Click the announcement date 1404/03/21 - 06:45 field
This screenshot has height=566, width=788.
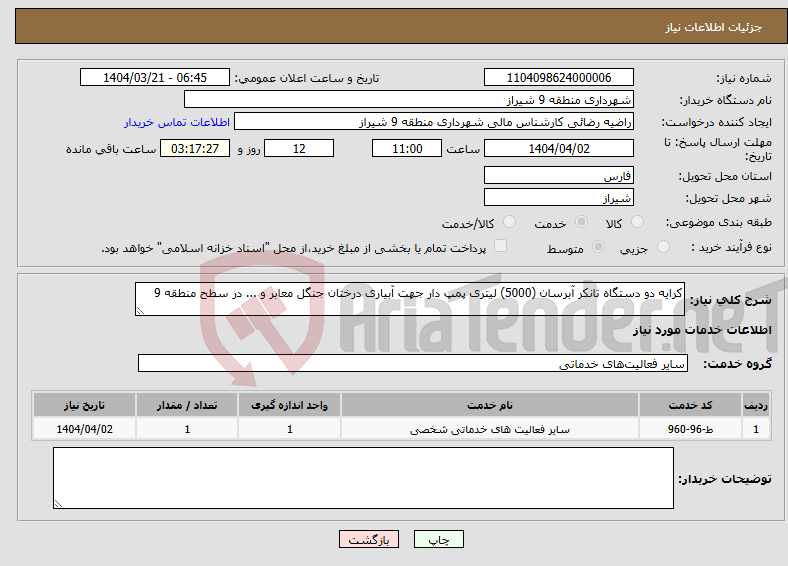click(x=155, y=77)
